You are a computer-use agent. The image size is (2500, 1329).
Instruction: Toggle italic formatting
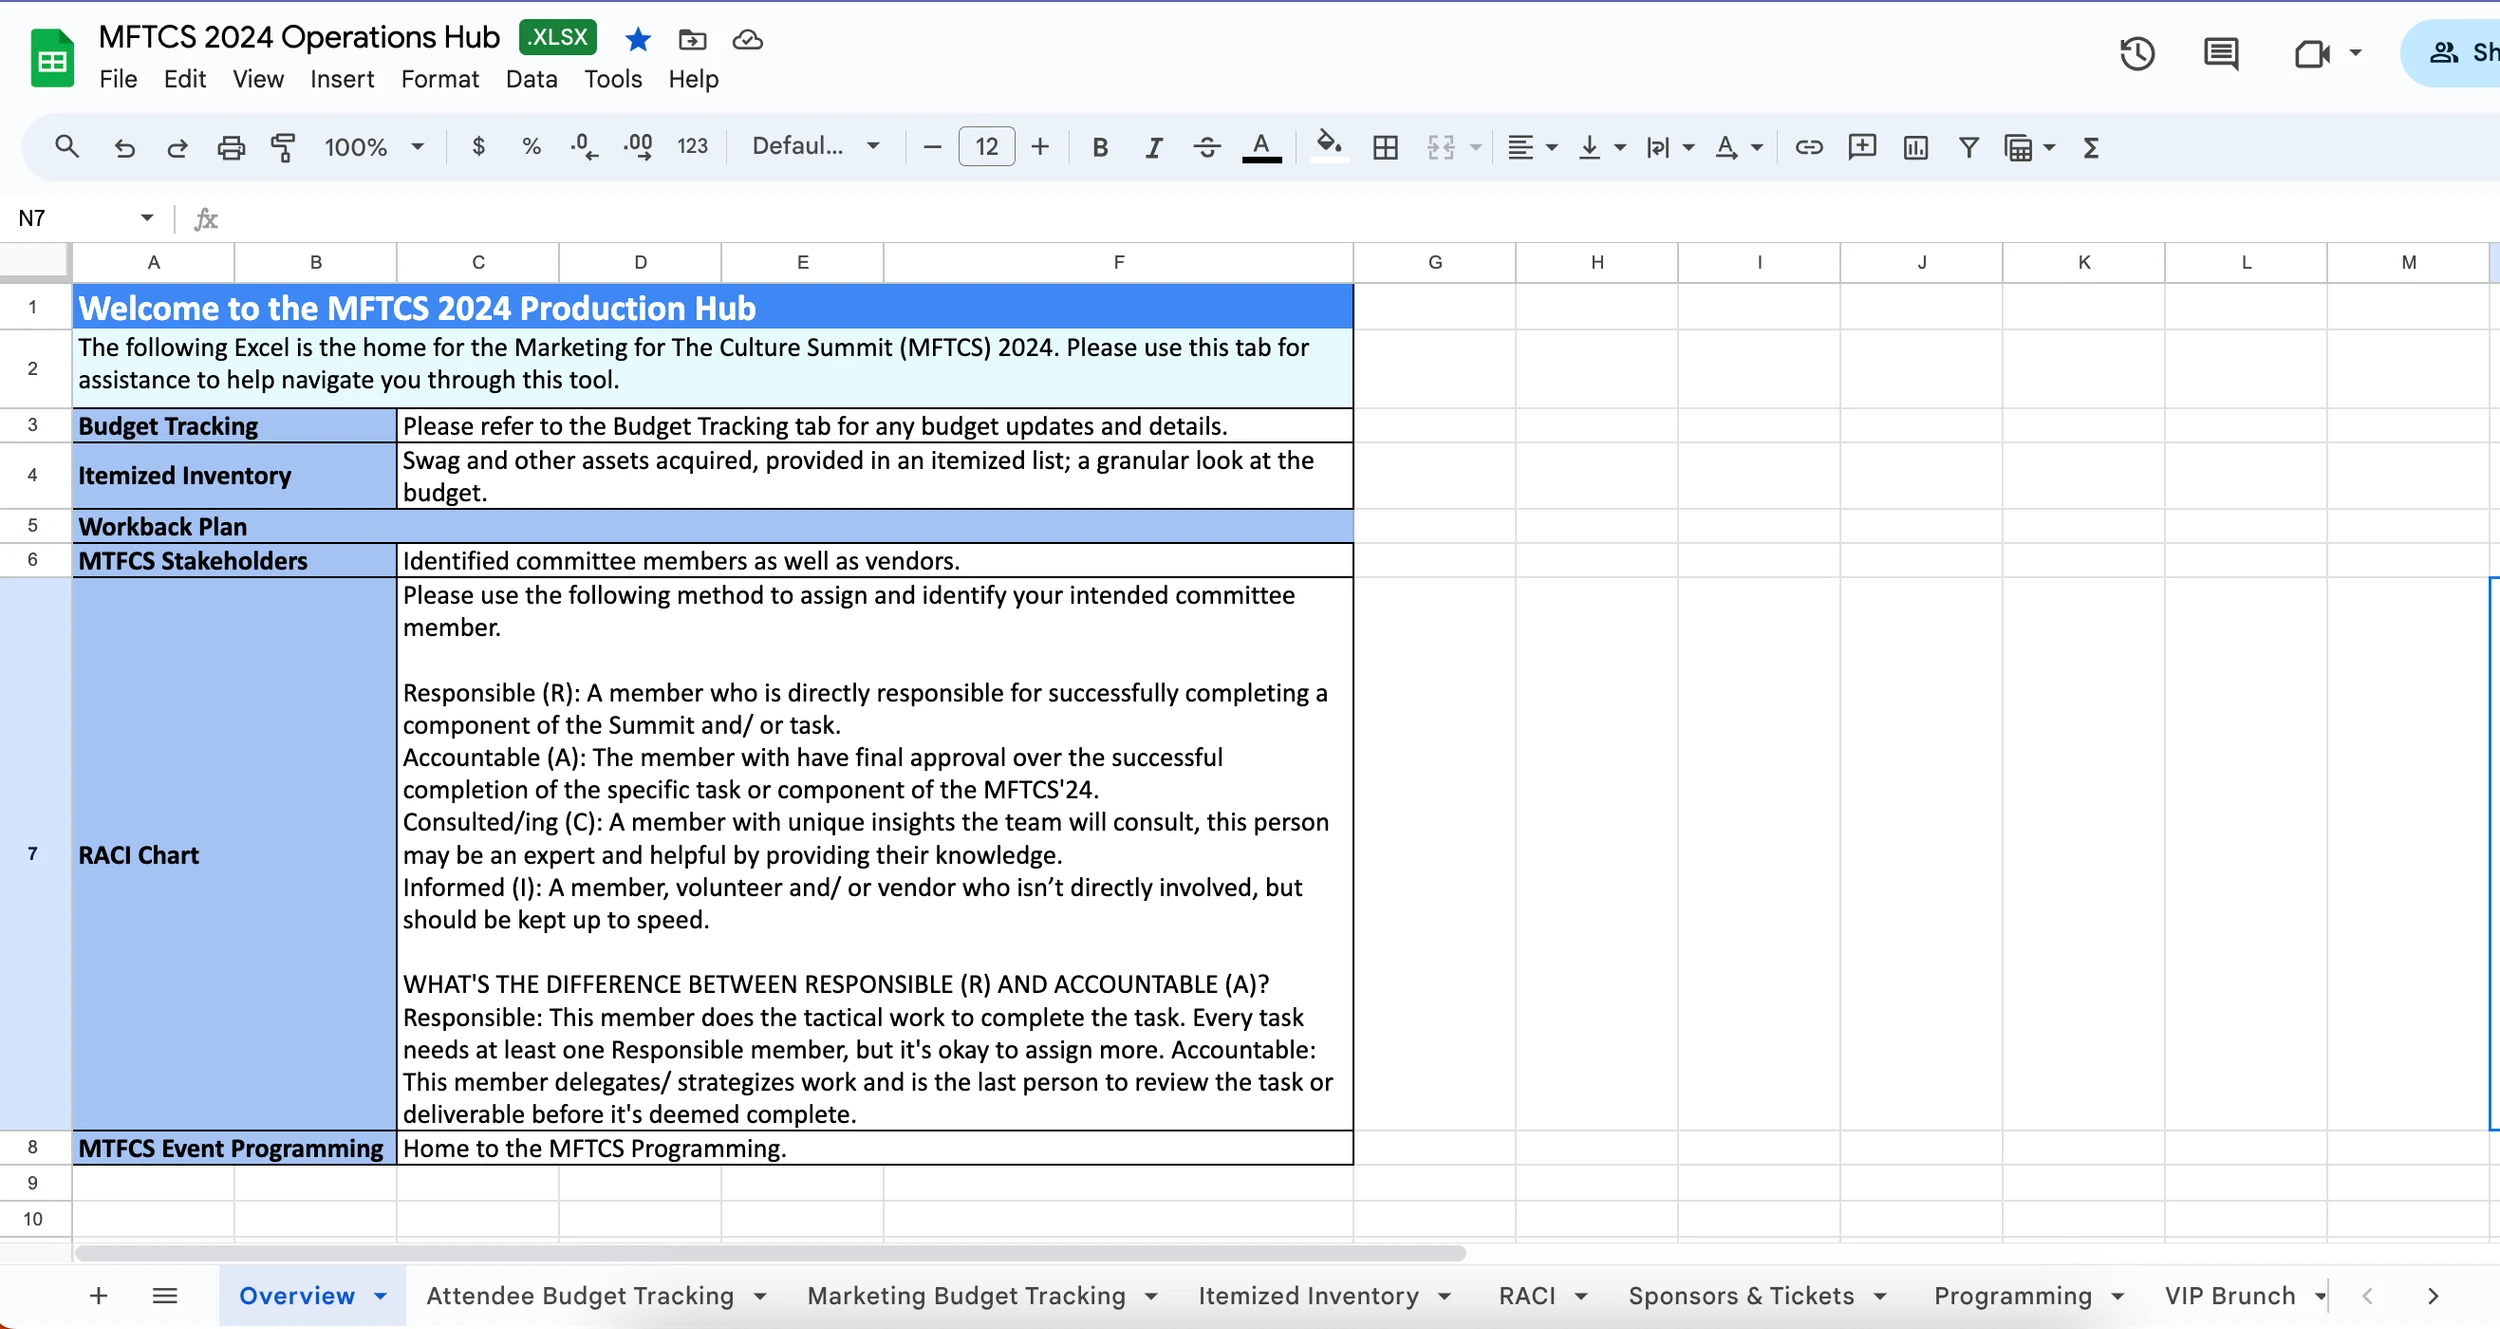(x=1154, y=148)
